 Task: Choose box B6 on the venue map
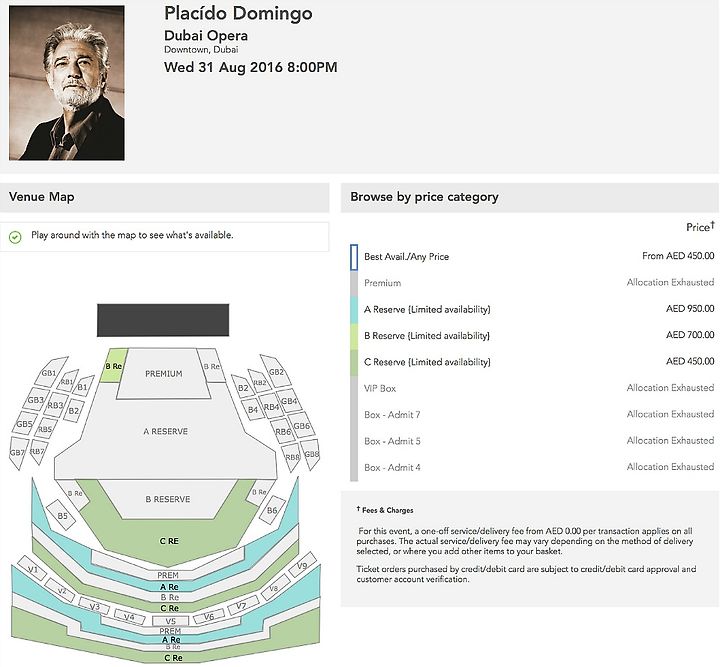pyautogui.click(x=272, y=510)
